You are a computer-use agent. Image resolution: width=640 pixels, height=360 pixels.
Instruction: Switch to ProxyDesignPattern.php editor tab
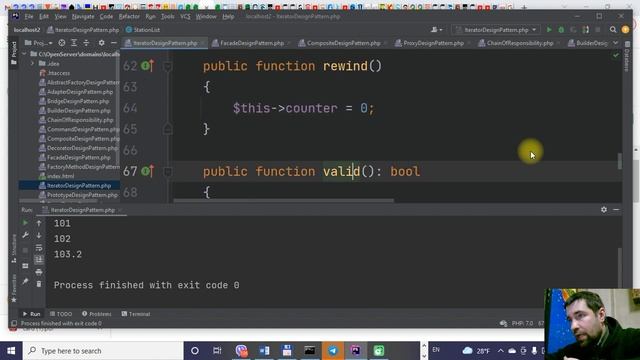433,43
